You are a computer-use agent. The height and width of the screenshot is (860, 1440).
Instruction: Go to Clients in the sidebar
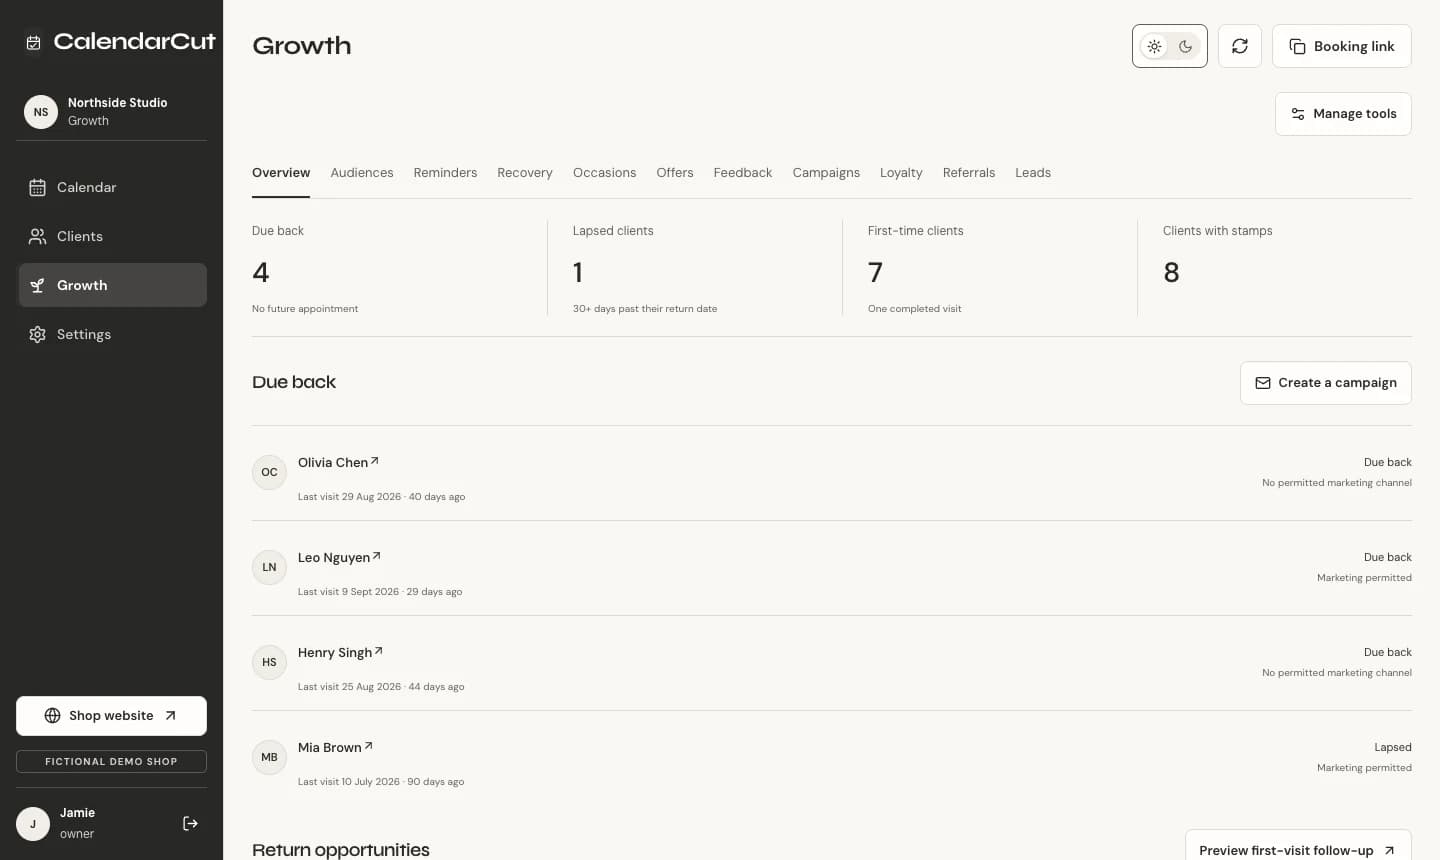pyautogui.click(x=112, y=236)
